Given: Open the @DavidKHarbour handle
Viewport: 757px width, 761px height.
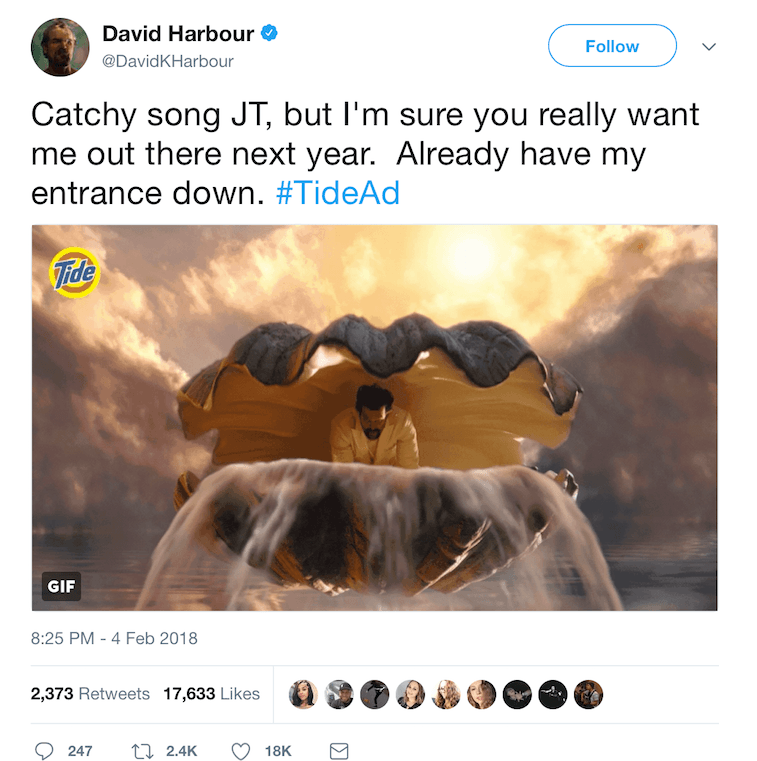Looking at the screenshot, I should [x=168, y=61].
